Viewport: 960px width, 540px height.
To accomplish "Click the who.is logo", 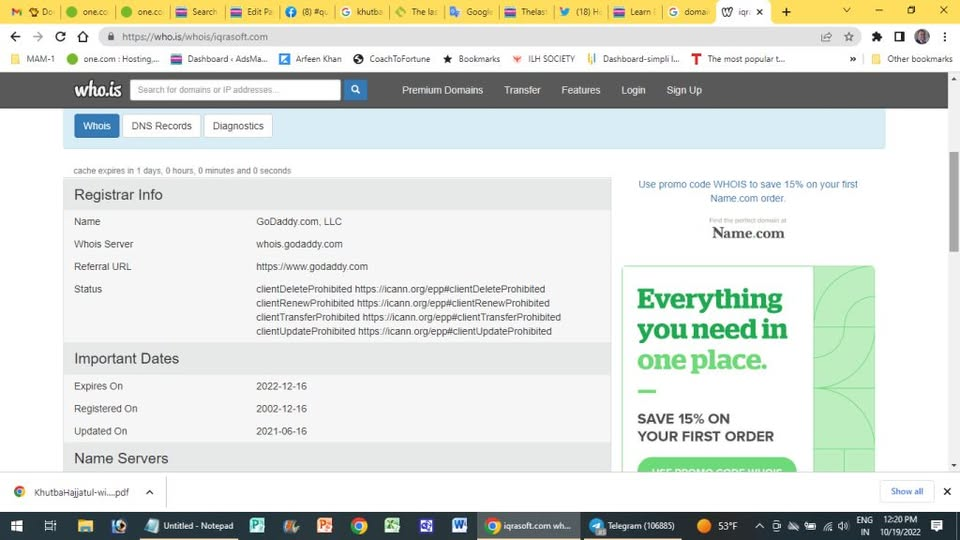I will coord(98,90).
